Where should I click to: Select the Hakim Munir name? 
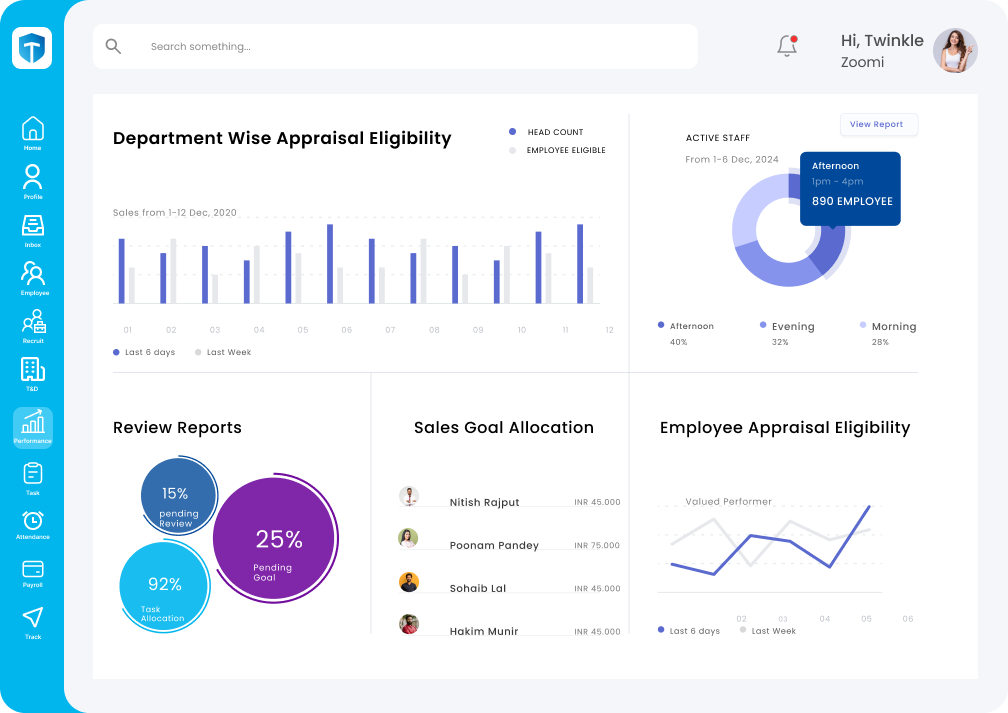483,631
